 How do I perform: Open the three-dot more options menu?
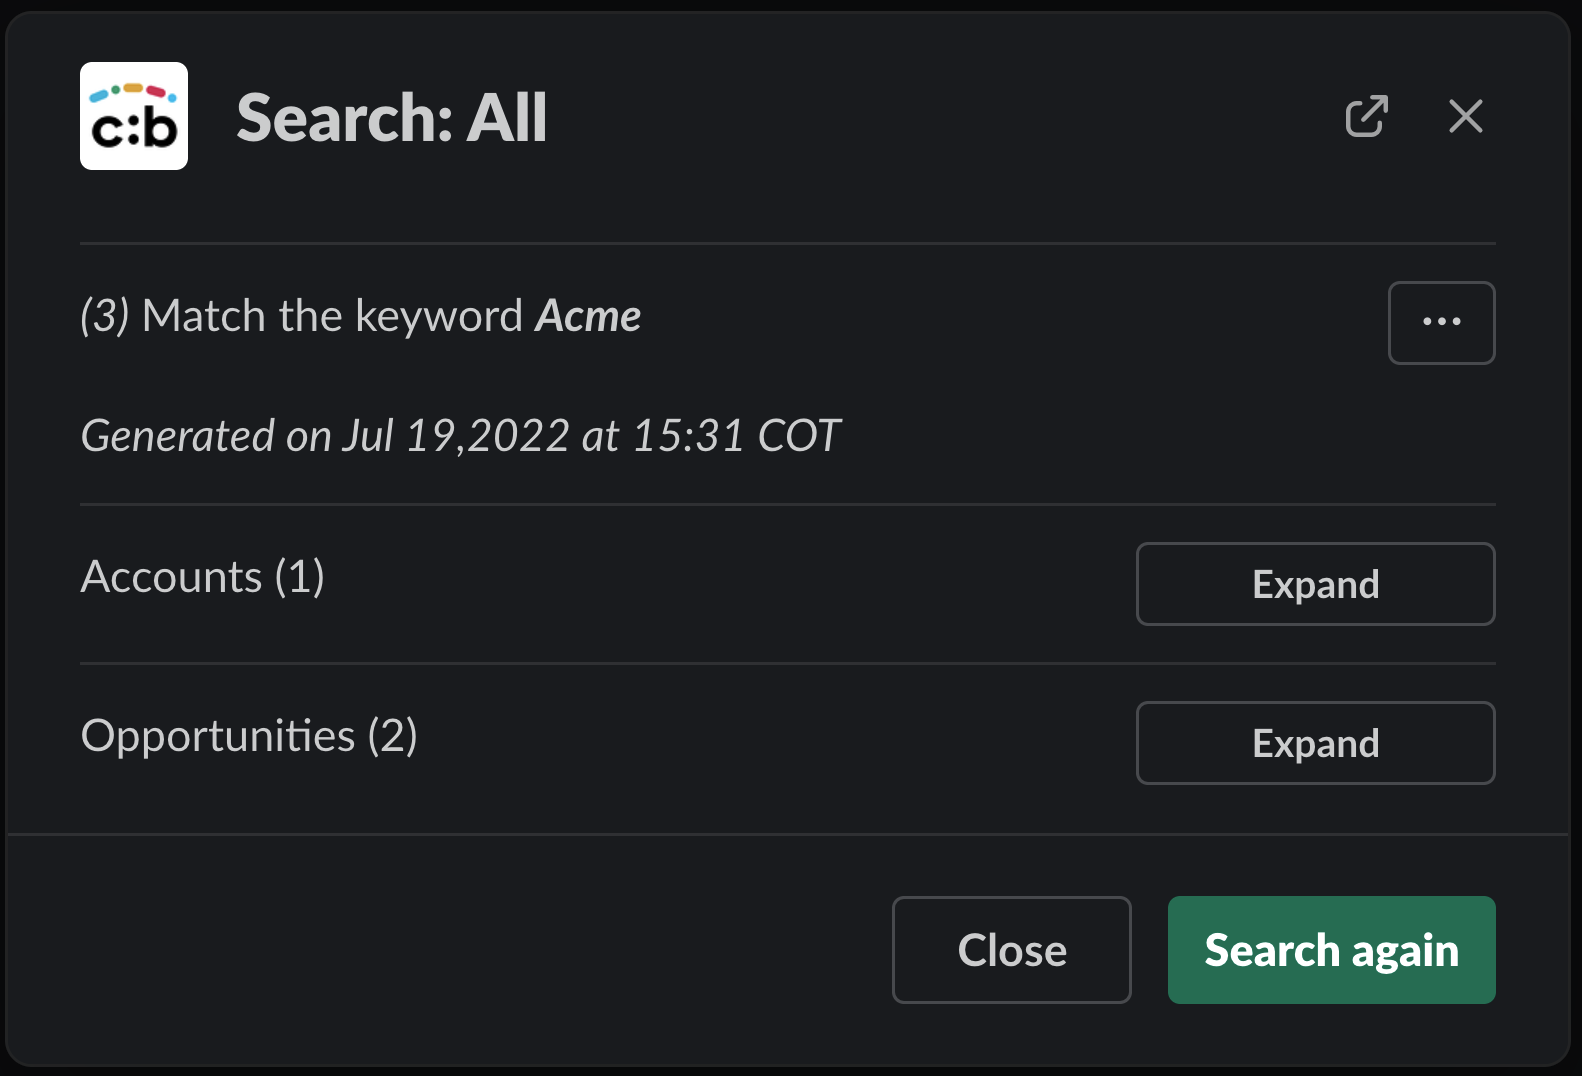1441,322
